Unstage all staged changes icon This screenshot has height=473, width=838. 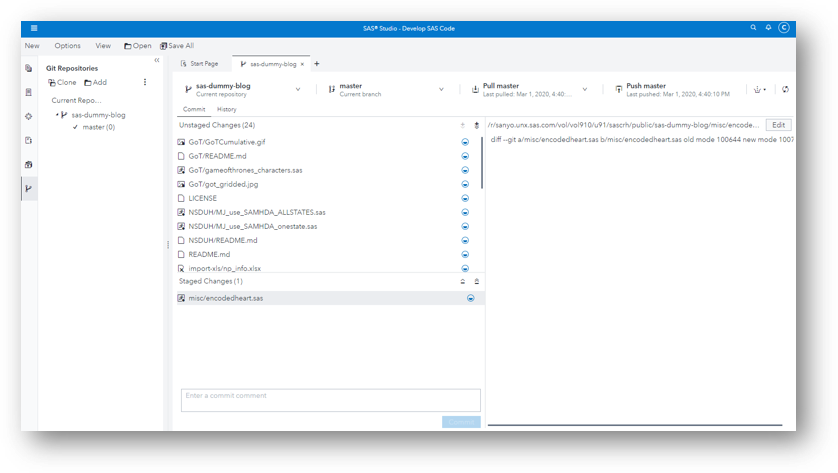pos(477,281)
